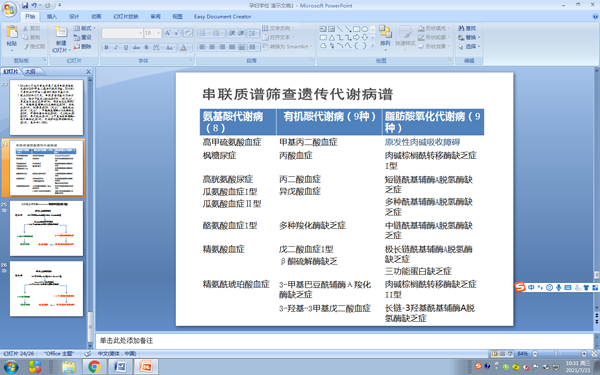
Task: Open the font name combo box
Action: [122, 33]
